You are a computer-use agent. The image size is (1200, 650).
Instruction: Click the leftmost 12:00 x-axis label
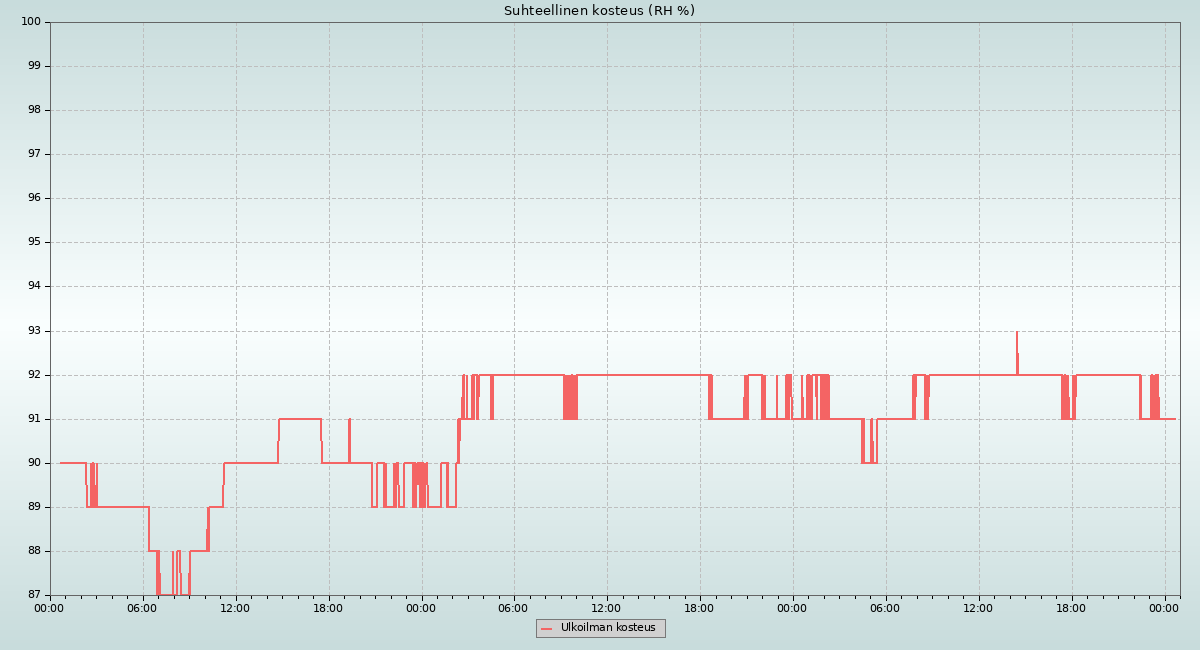pyautogui.click(x=236, y=607)
